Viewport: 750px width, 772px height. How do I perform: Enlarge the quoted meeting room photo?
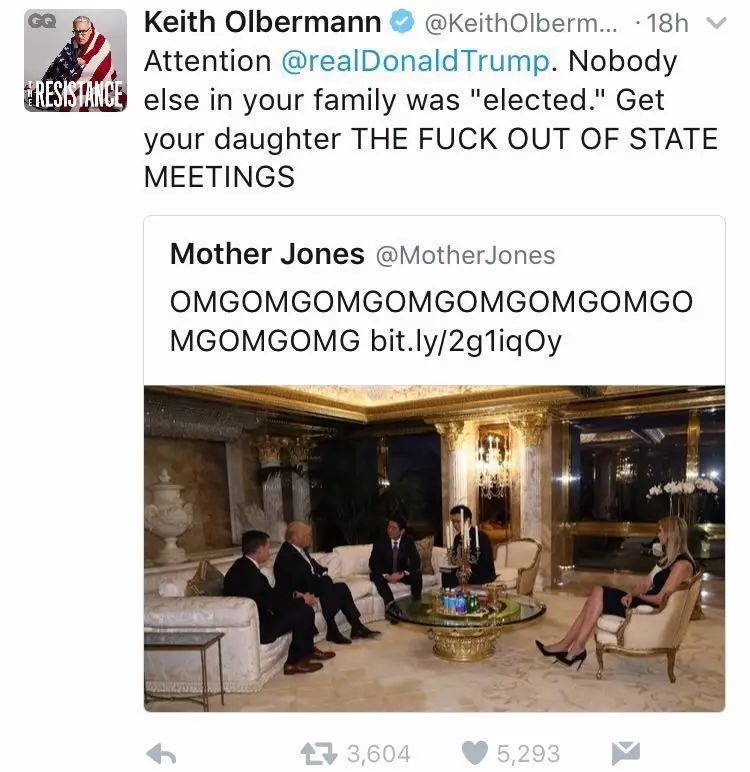pyautogui.click(x=434, y=548)
